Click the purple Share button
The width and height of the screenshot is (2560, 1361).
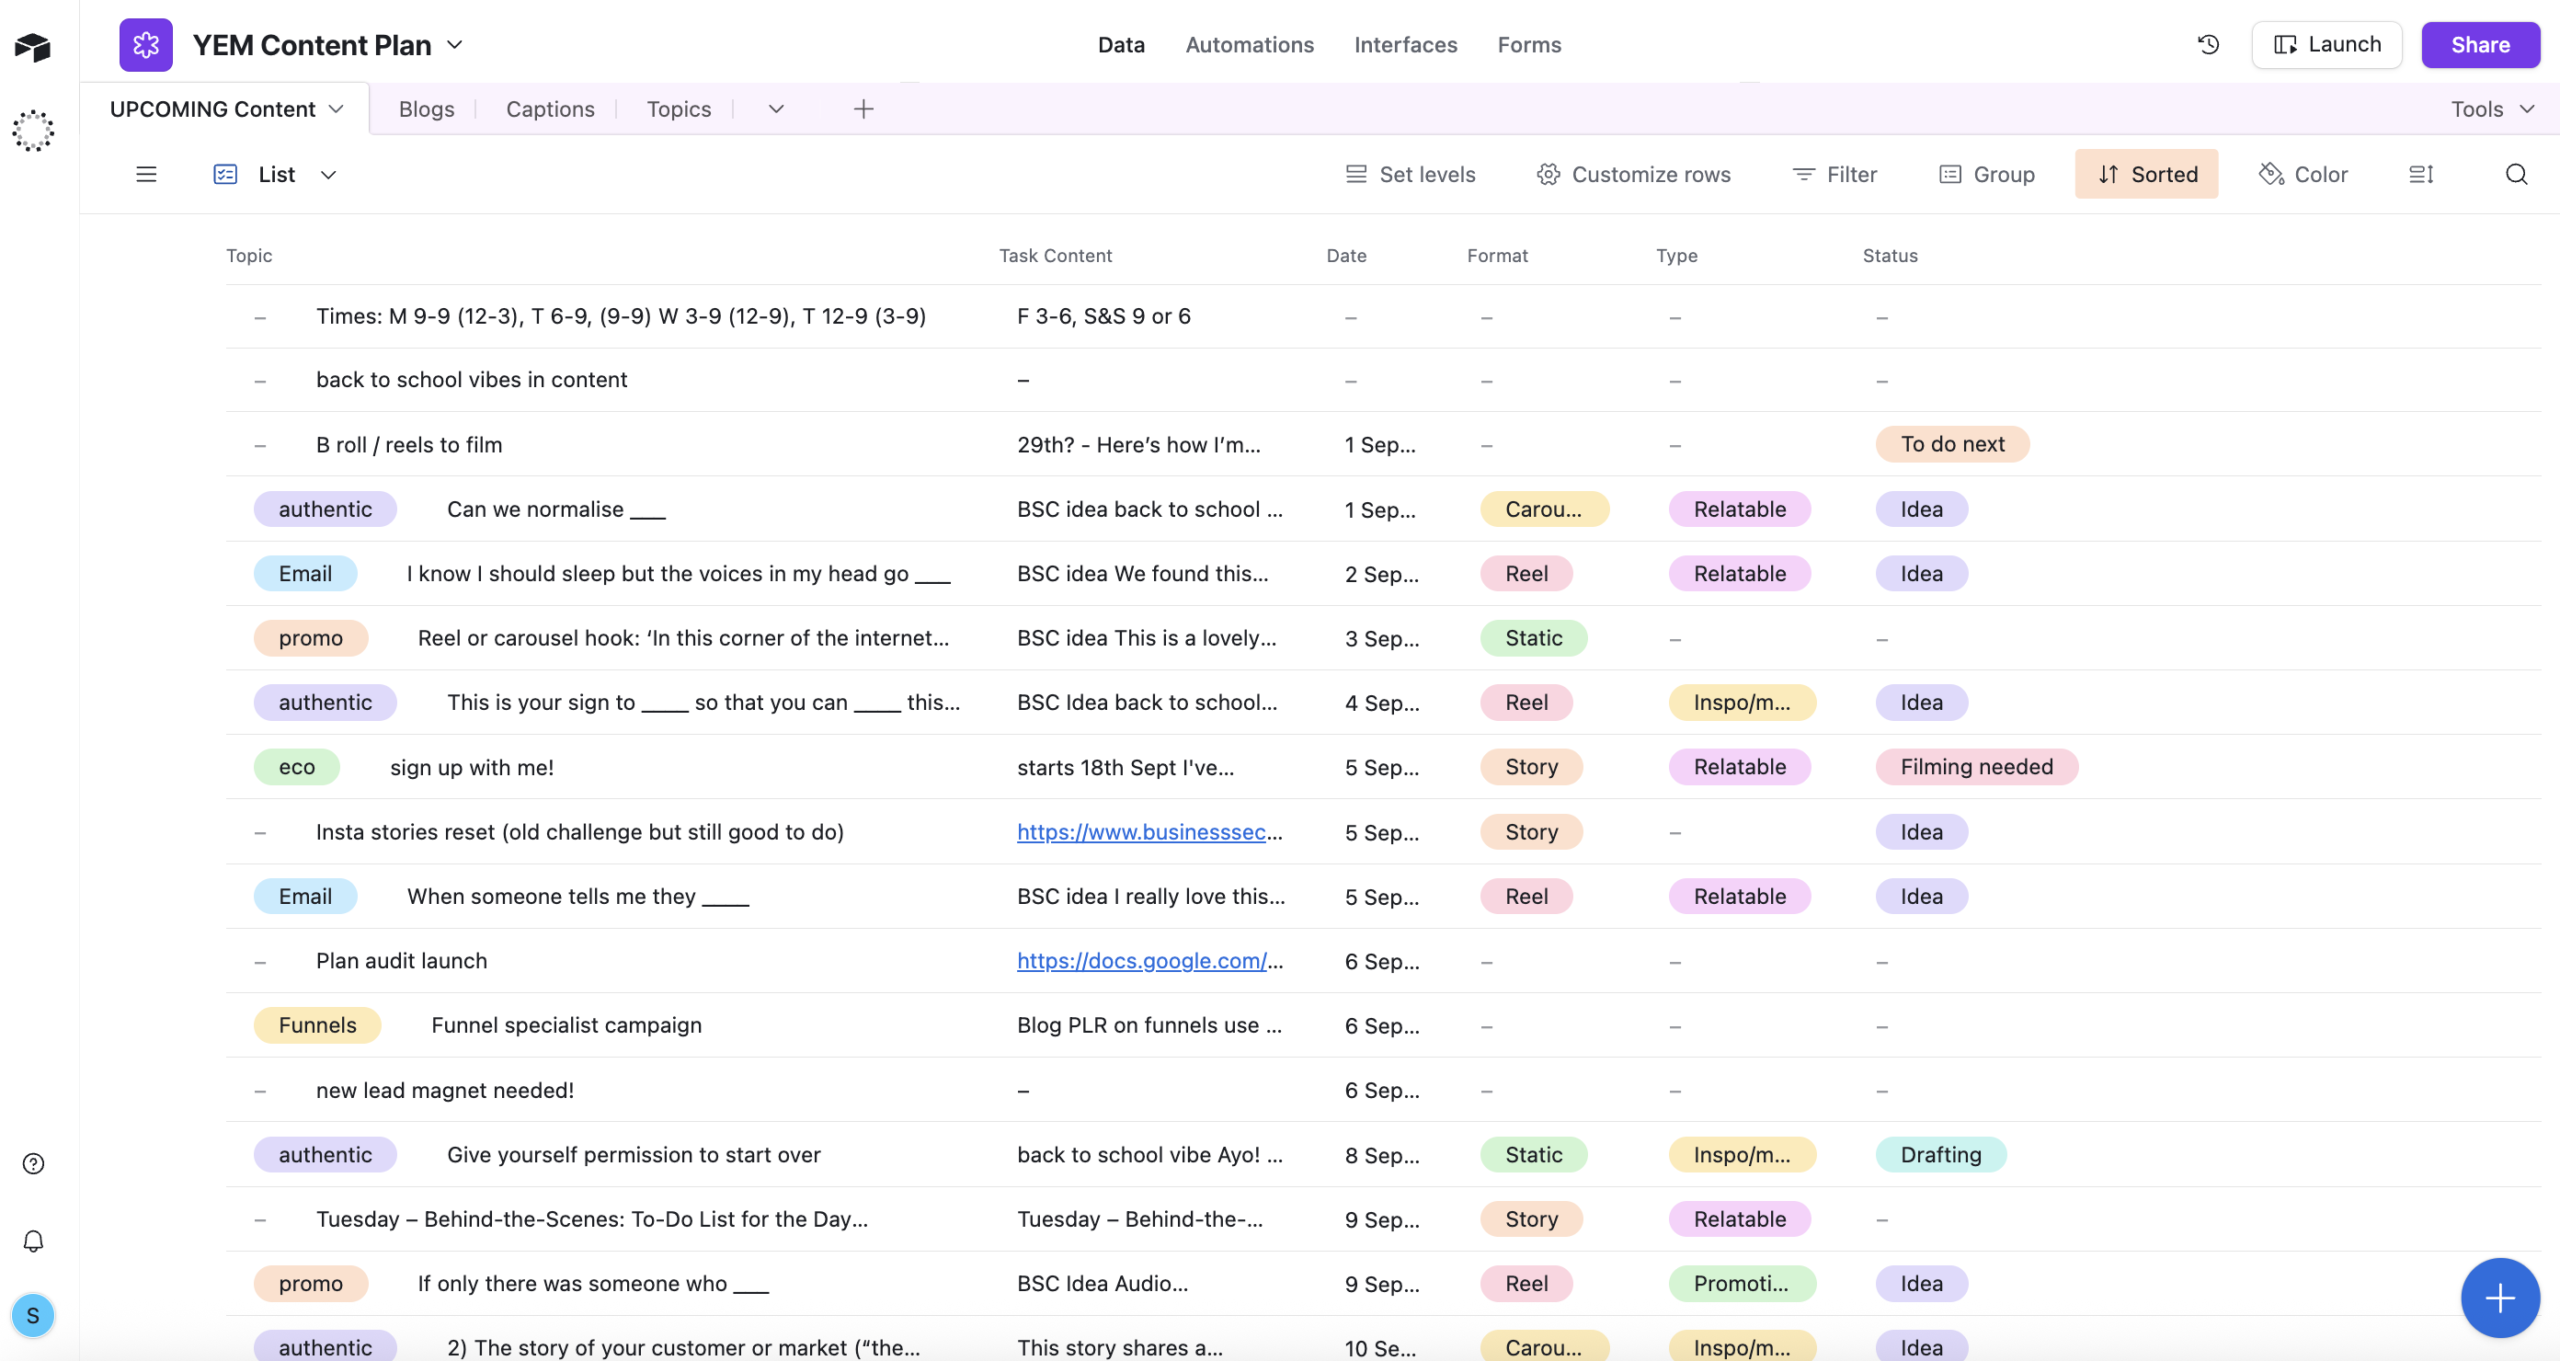pyautogui.click(x=2480, y=45)
